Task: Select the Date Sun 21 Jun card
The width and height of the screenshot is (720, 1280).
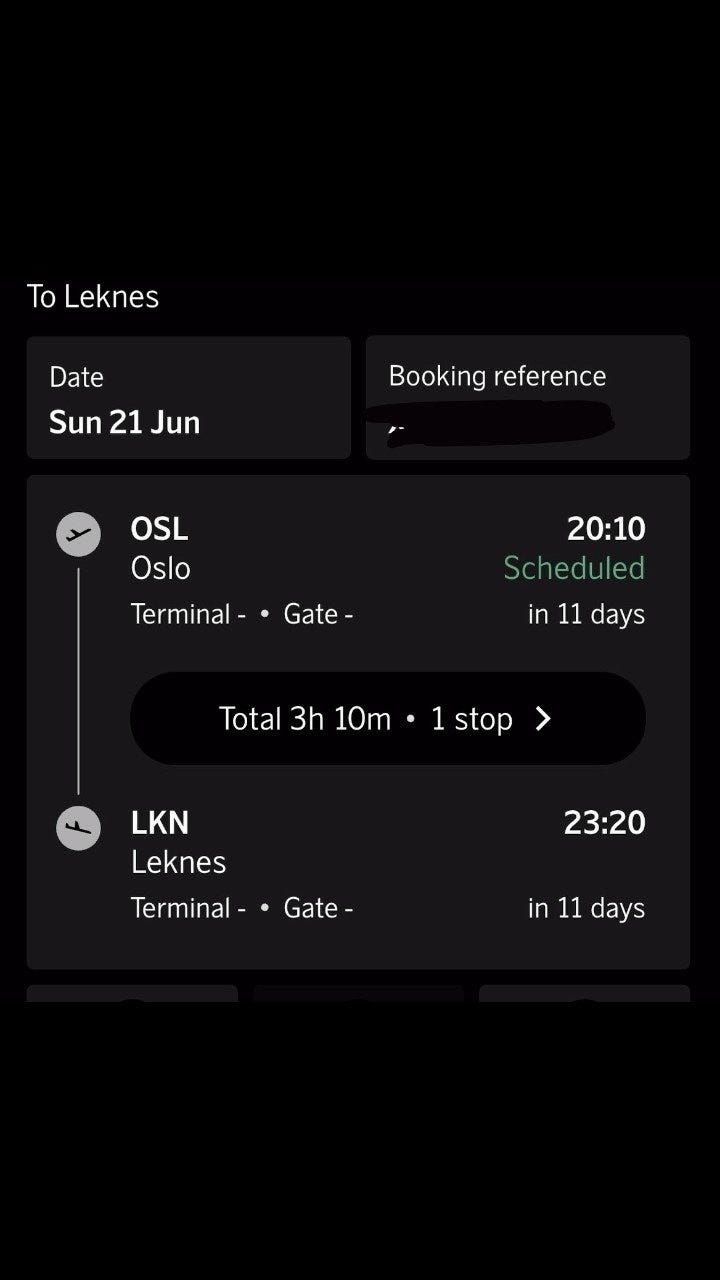Action: 189,398
